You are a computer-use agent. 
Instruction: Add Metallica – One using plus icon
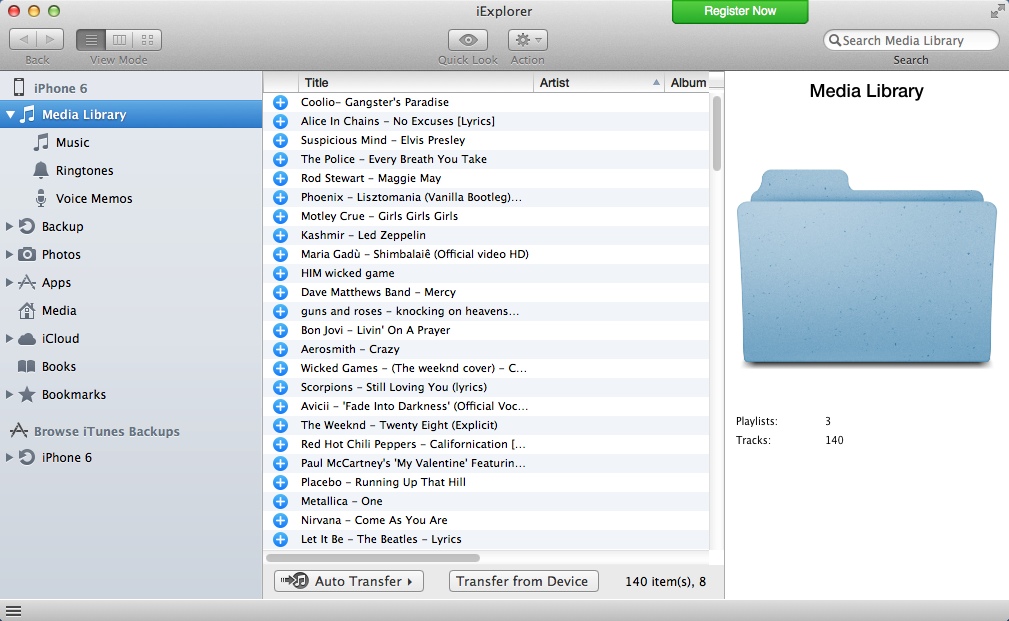pos(280,501)
